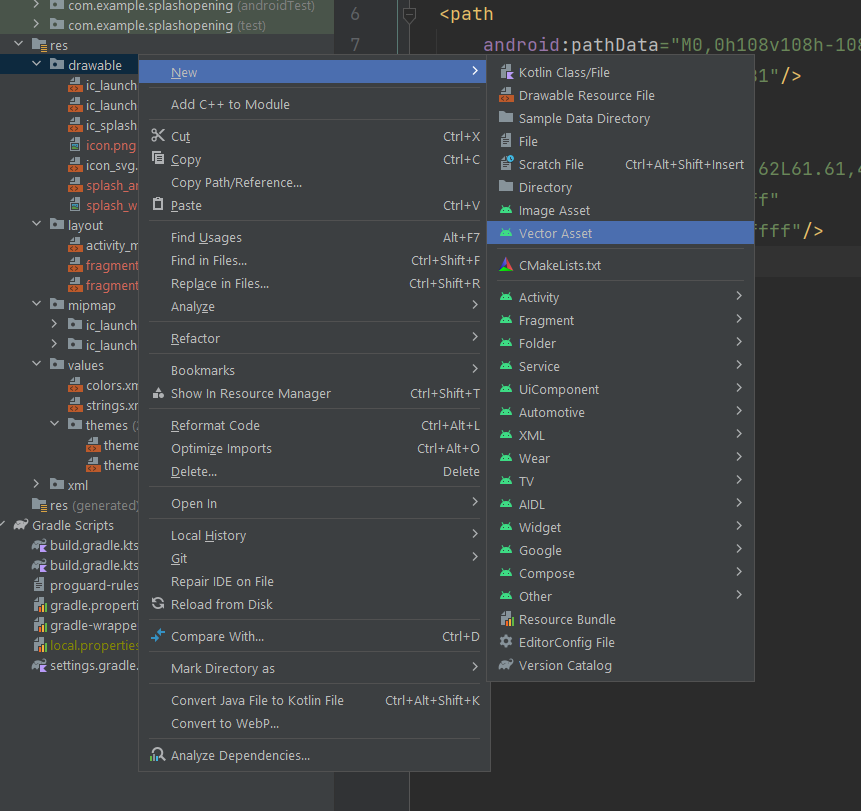Click the Gradle elephant icon on build.gradle.kts
The image size is (861, 811).
(x=36, y=545)
